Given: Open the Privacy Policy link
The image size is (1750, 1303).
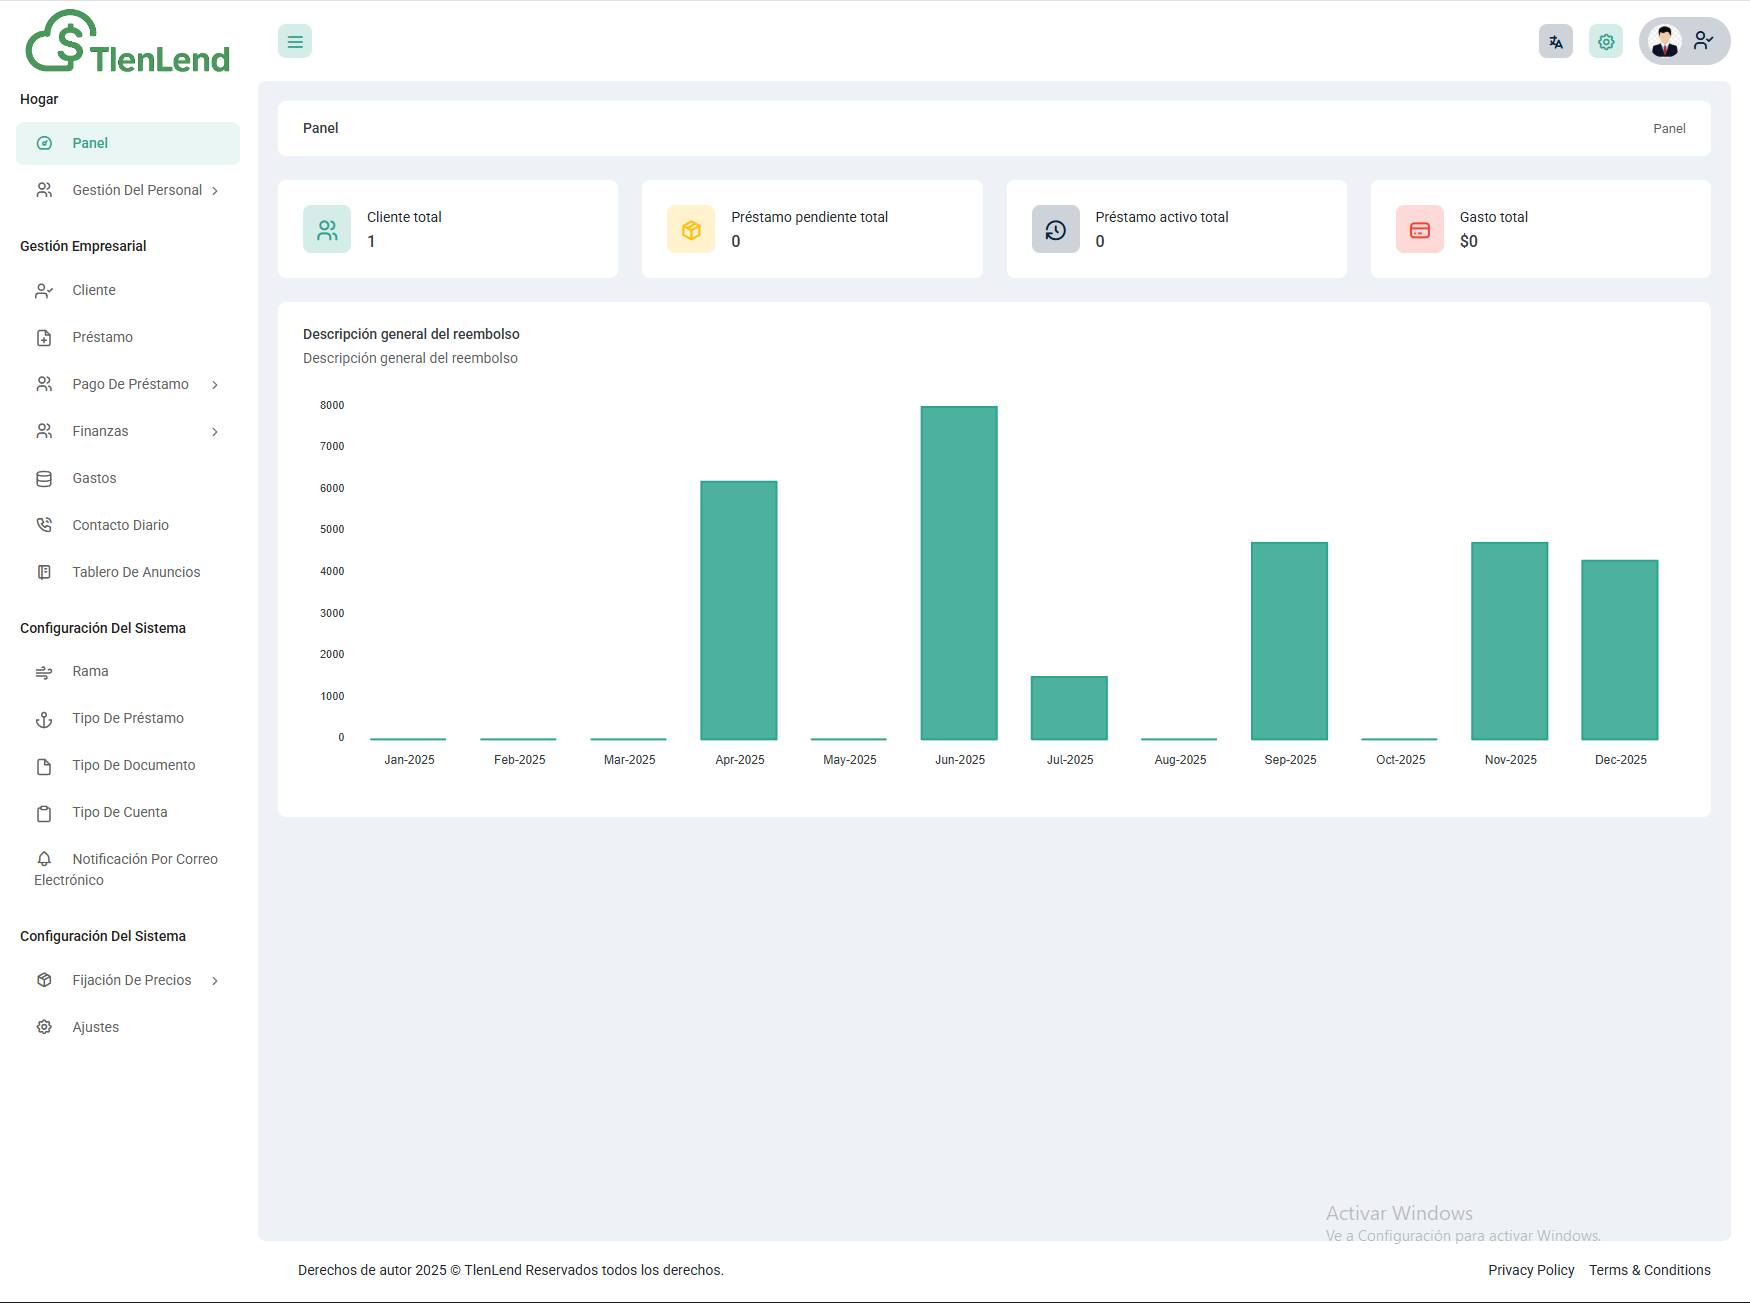Looking at the screenshot, I should 1530,1270.
